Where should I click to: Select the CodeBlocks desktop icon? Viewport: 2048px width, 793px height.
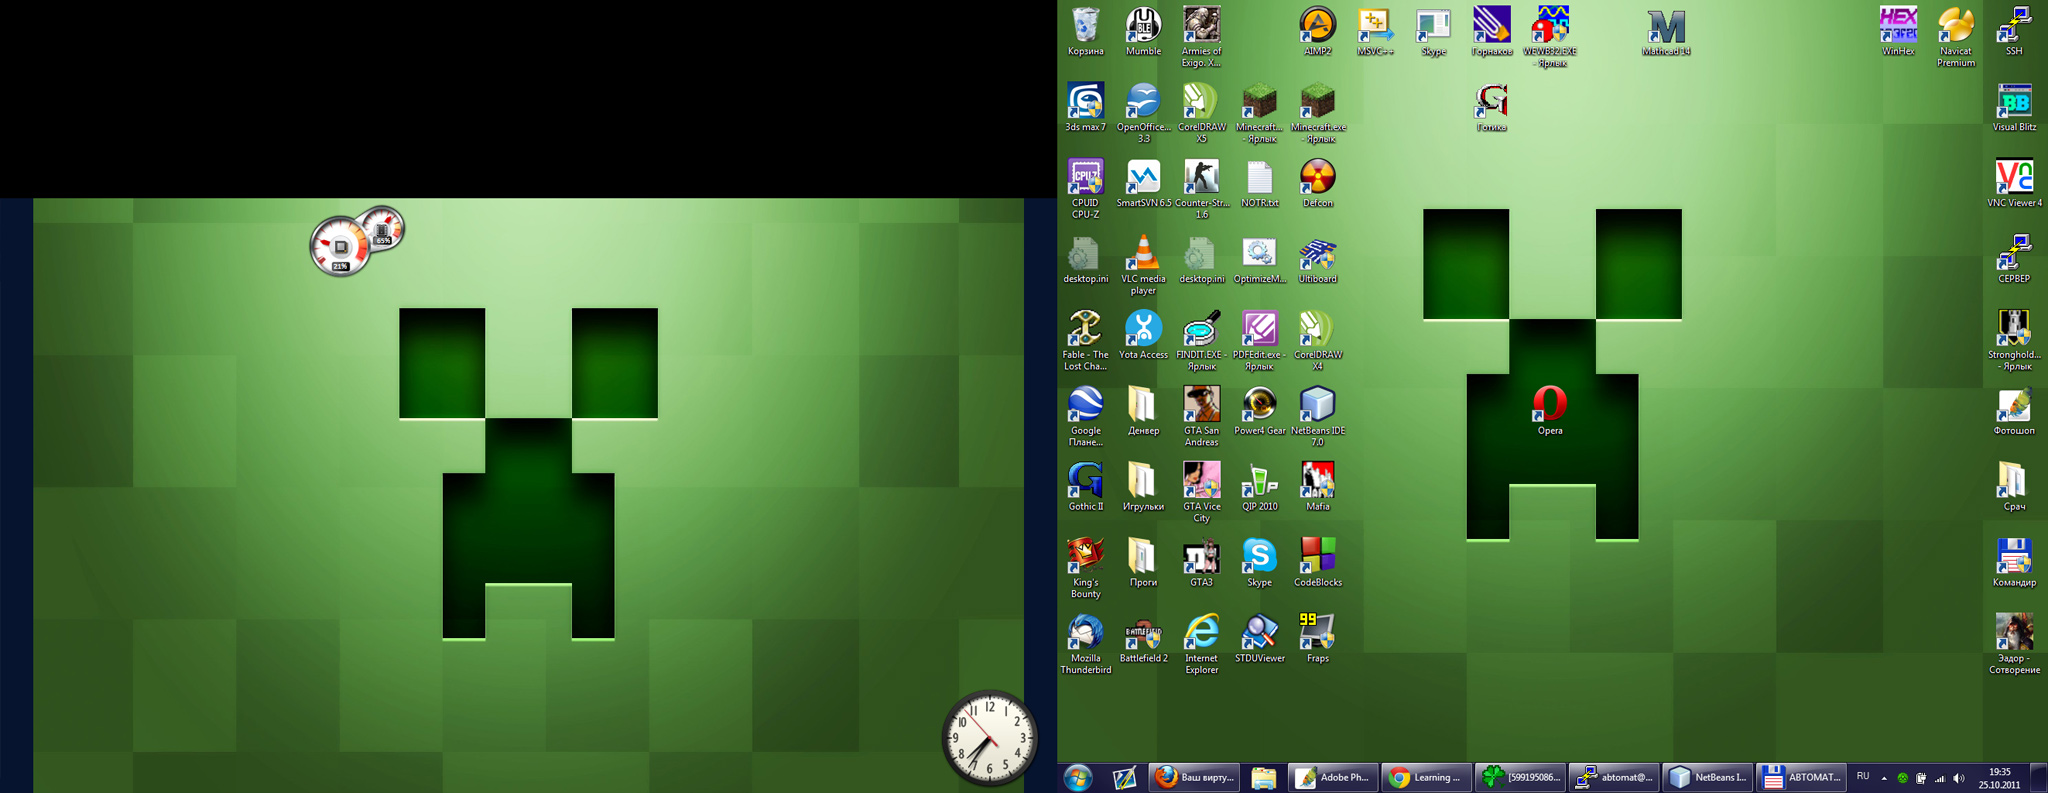click(1317, 557)
